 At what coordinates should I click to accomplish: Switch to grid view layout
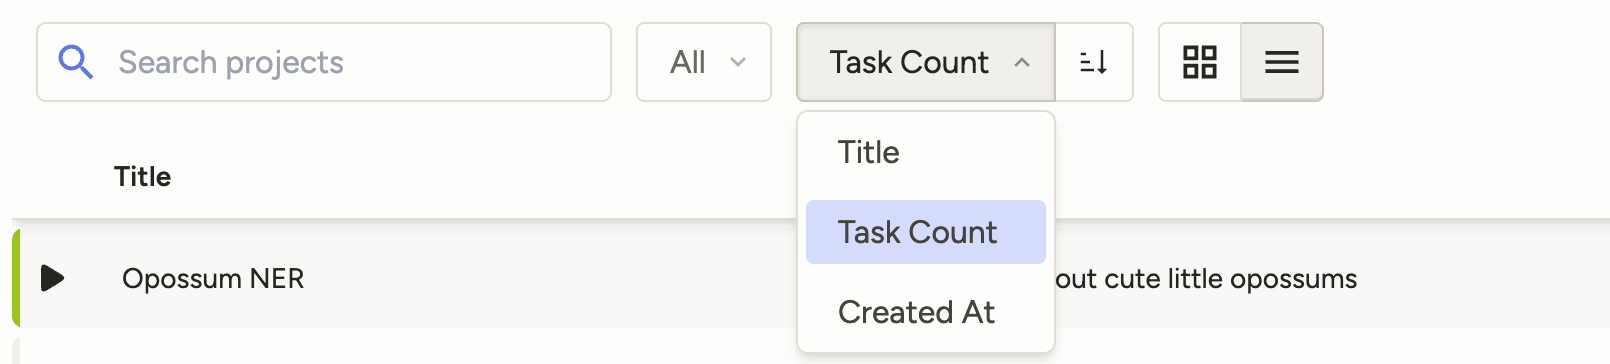pyautogui.click(x=1200, y=62)
